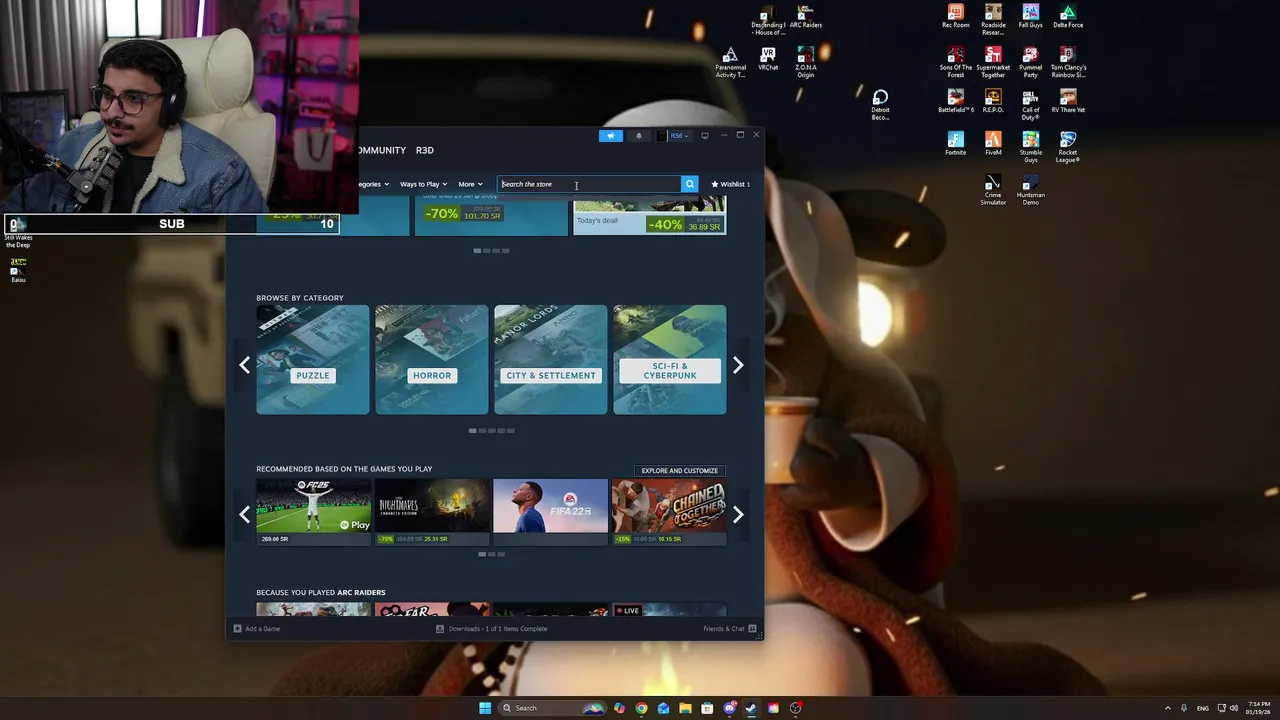Click the store search magnifier button
Image resolution: width=1280 pixels, height=720 pixels.
tap(689, 184)
